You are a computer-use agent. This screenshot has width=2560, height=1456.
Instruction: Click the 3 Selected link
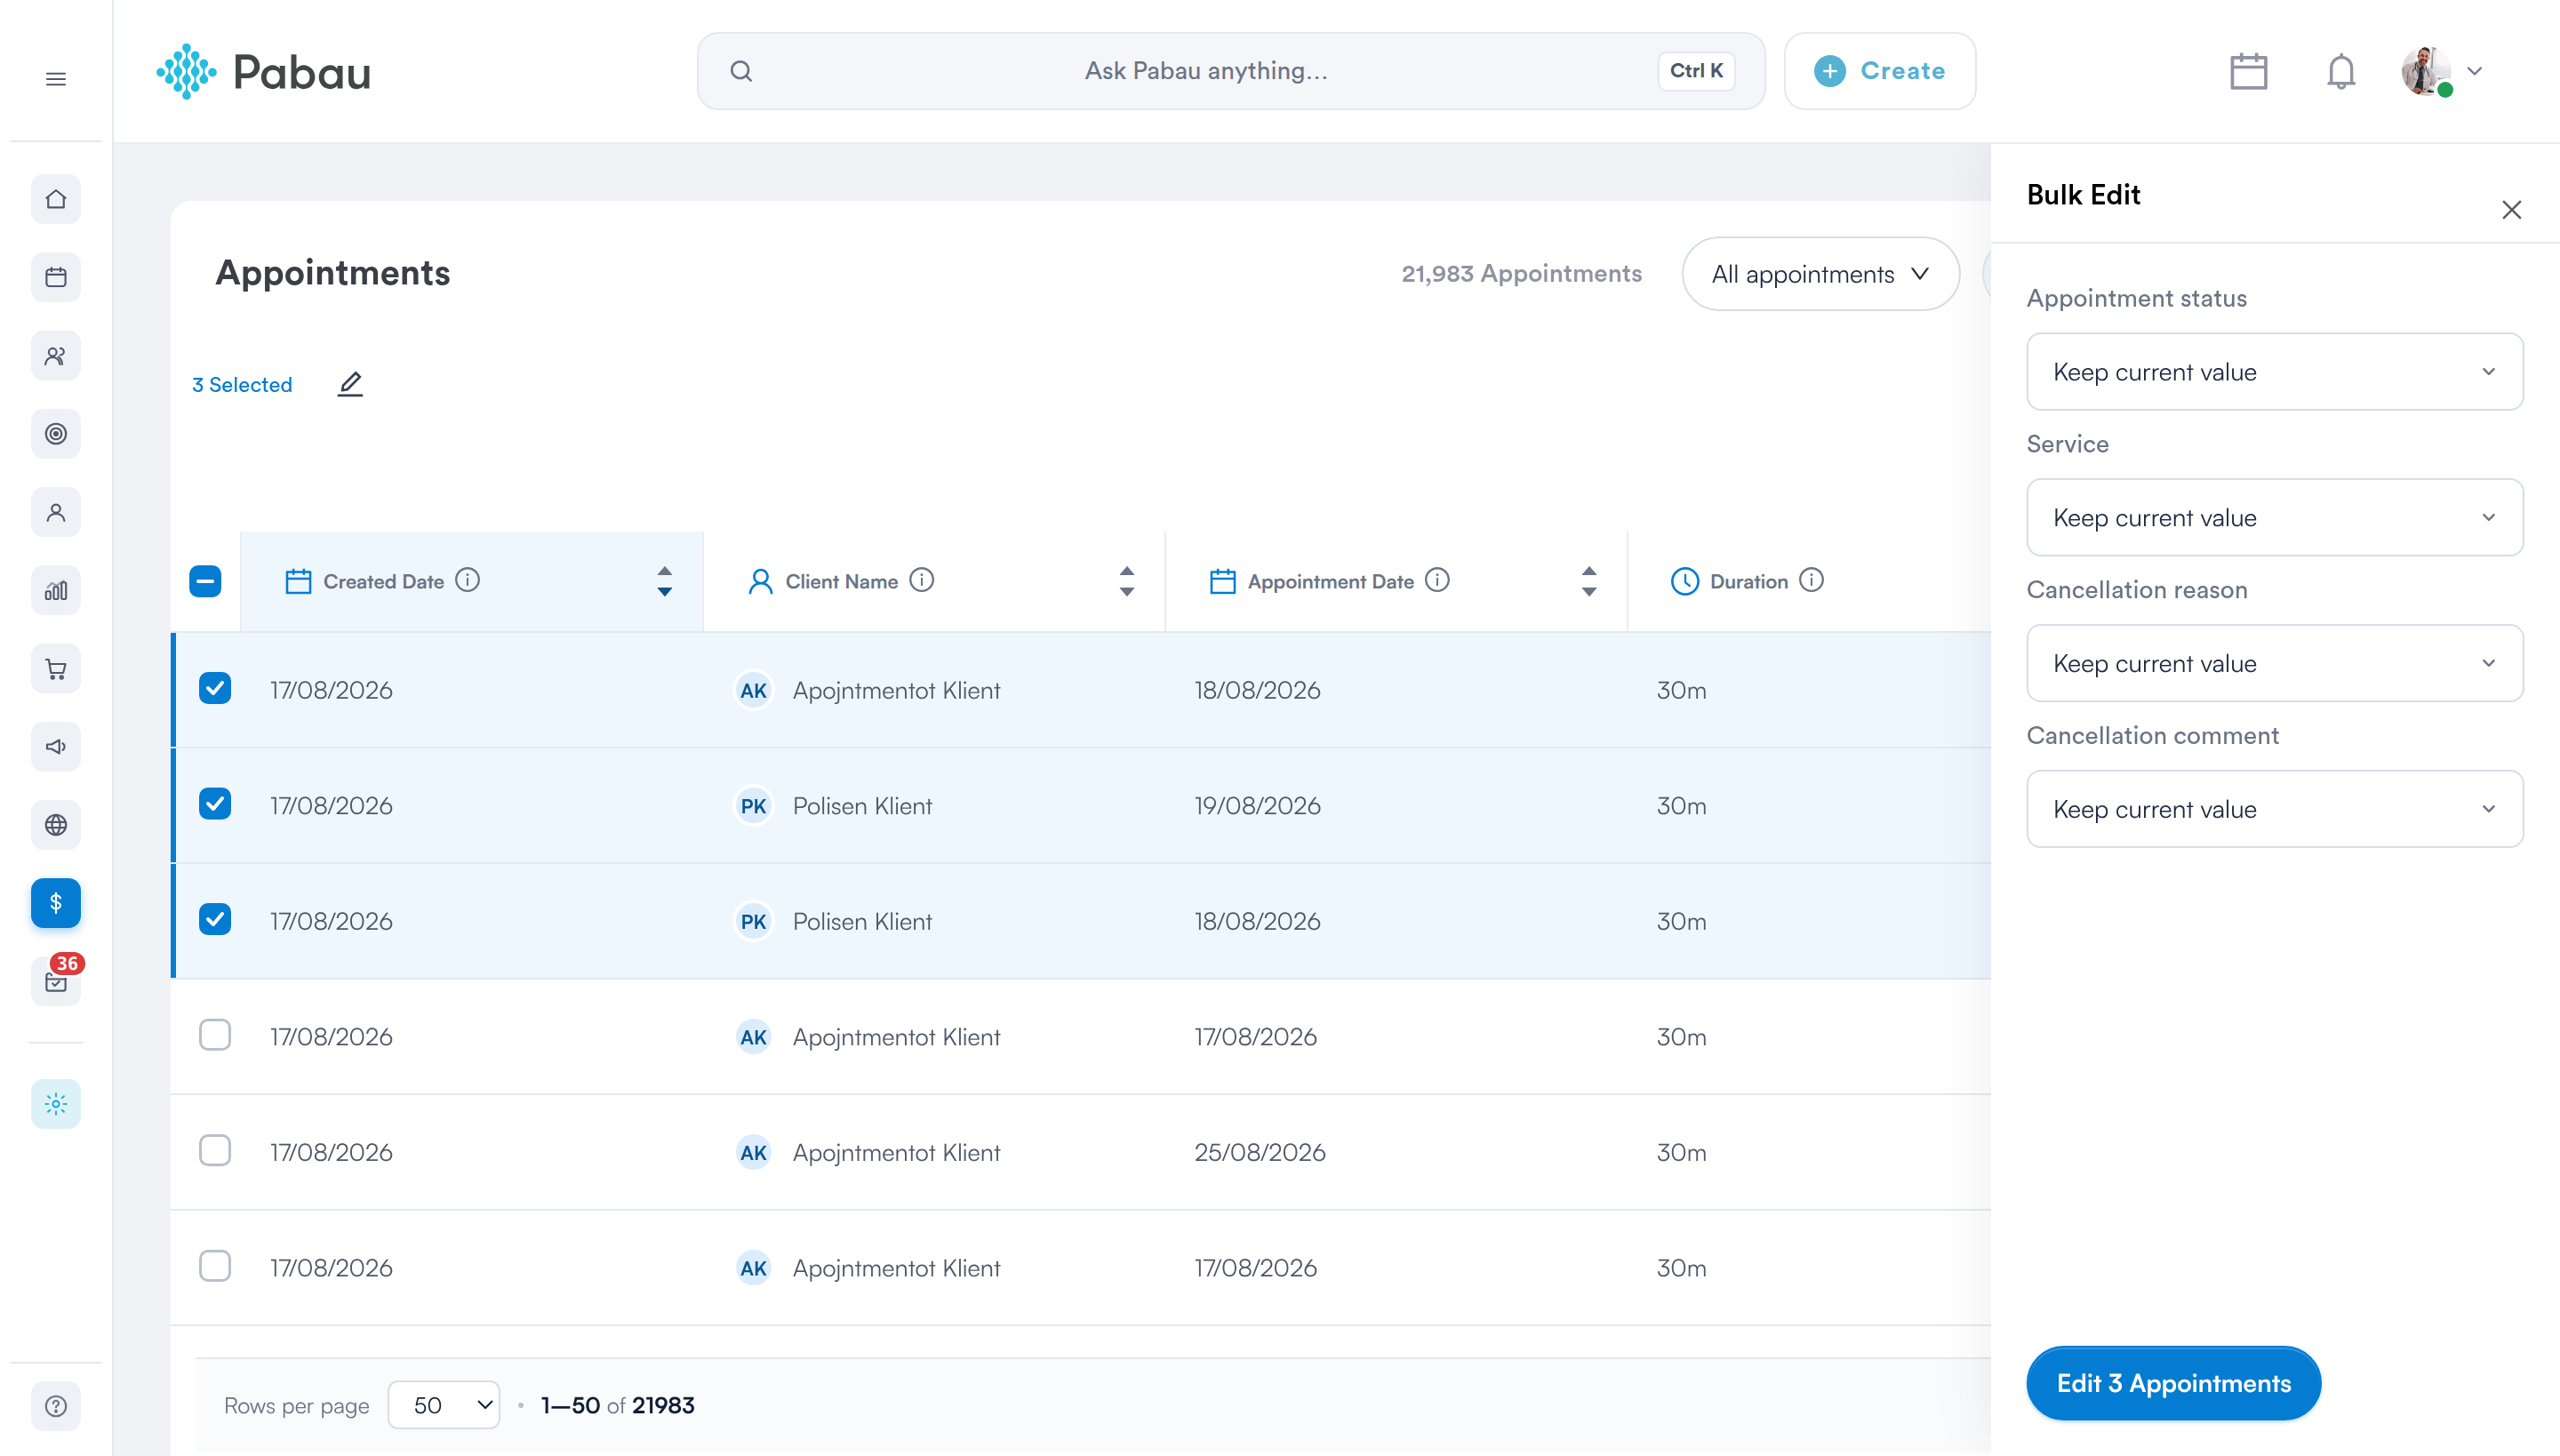coord(242,385)
